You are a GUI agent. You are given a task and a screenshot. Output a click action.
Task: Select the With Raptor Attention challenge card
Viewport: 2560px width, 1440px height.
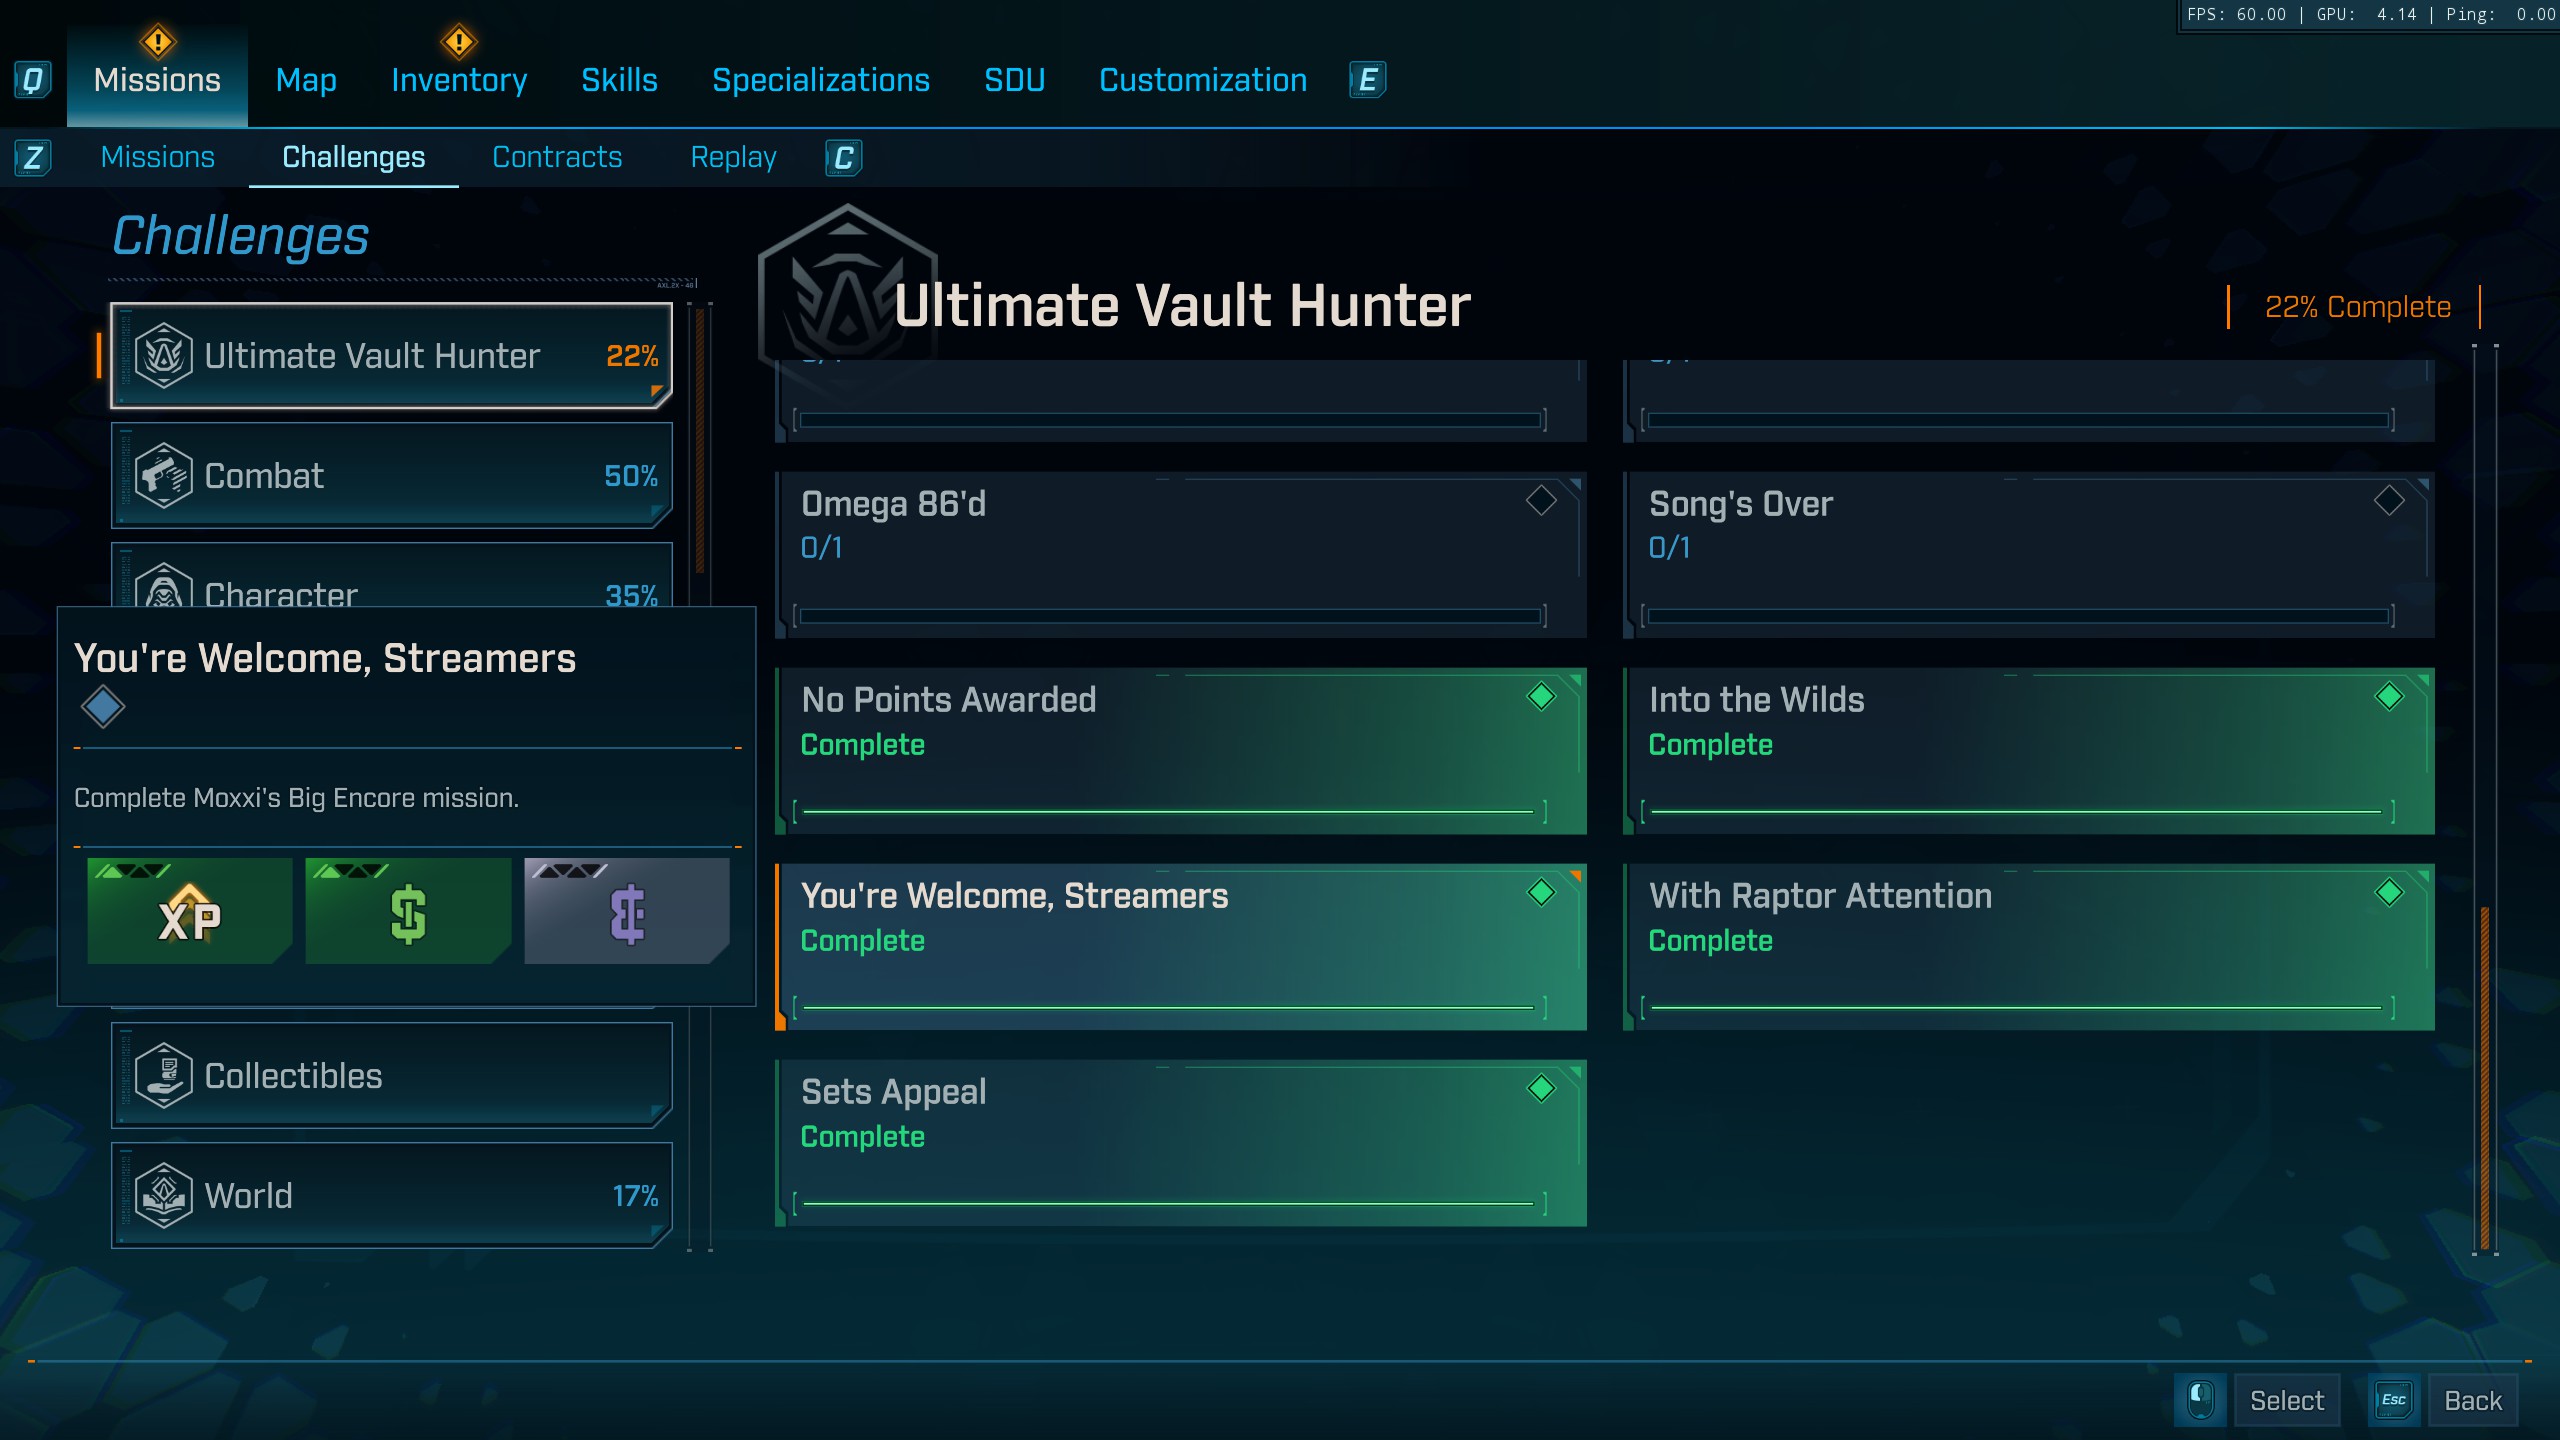(2028, 946)
